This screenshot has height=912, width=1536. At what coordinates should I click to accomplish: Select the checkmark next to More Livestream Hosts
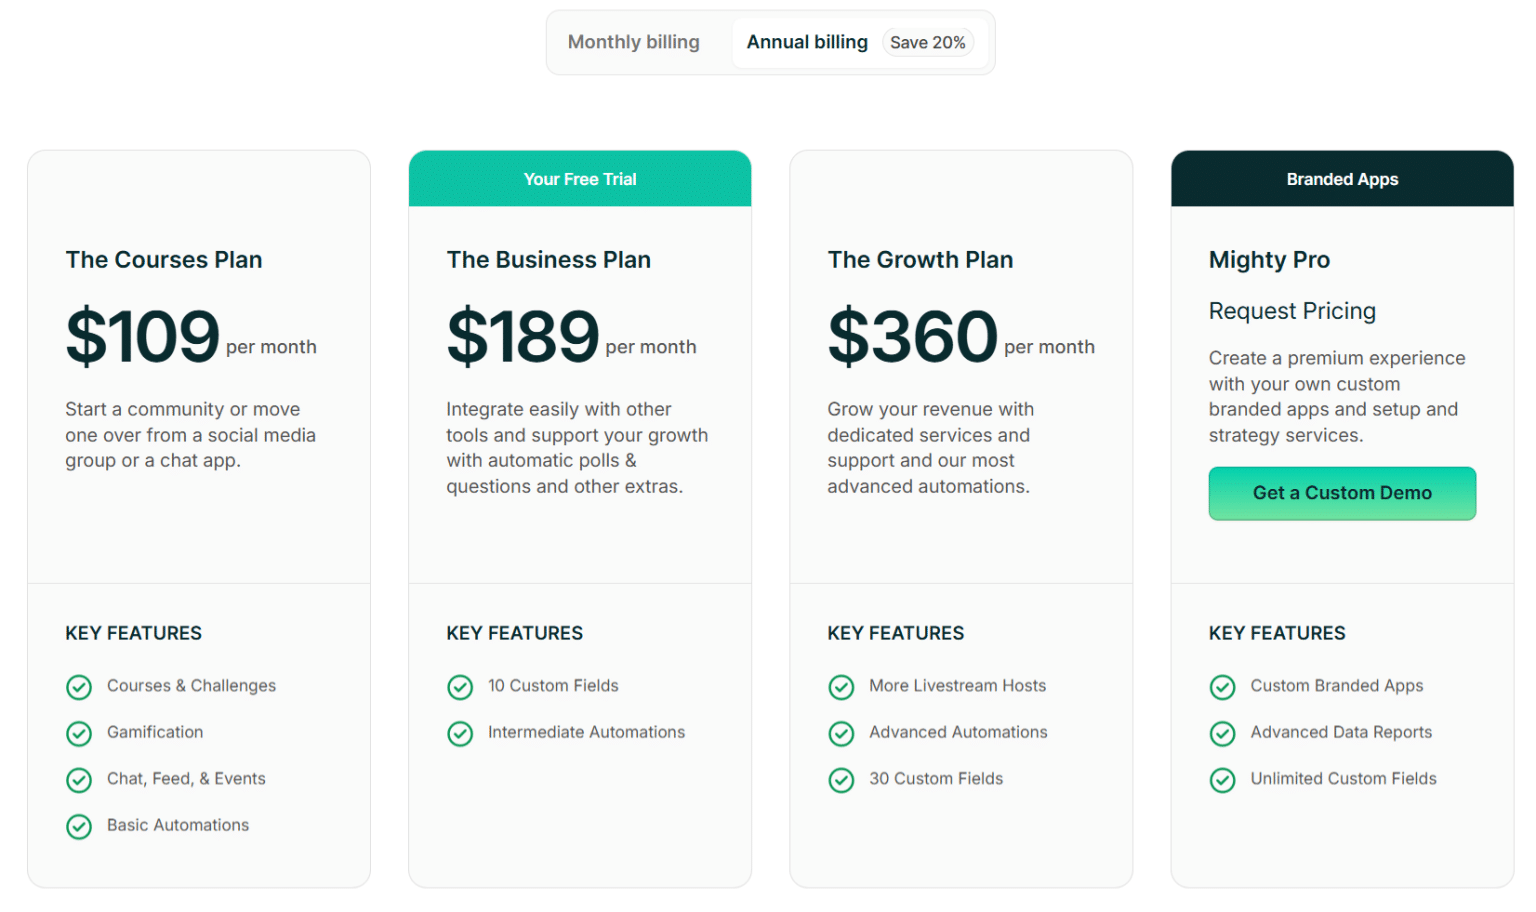click(x=842, y=687)
